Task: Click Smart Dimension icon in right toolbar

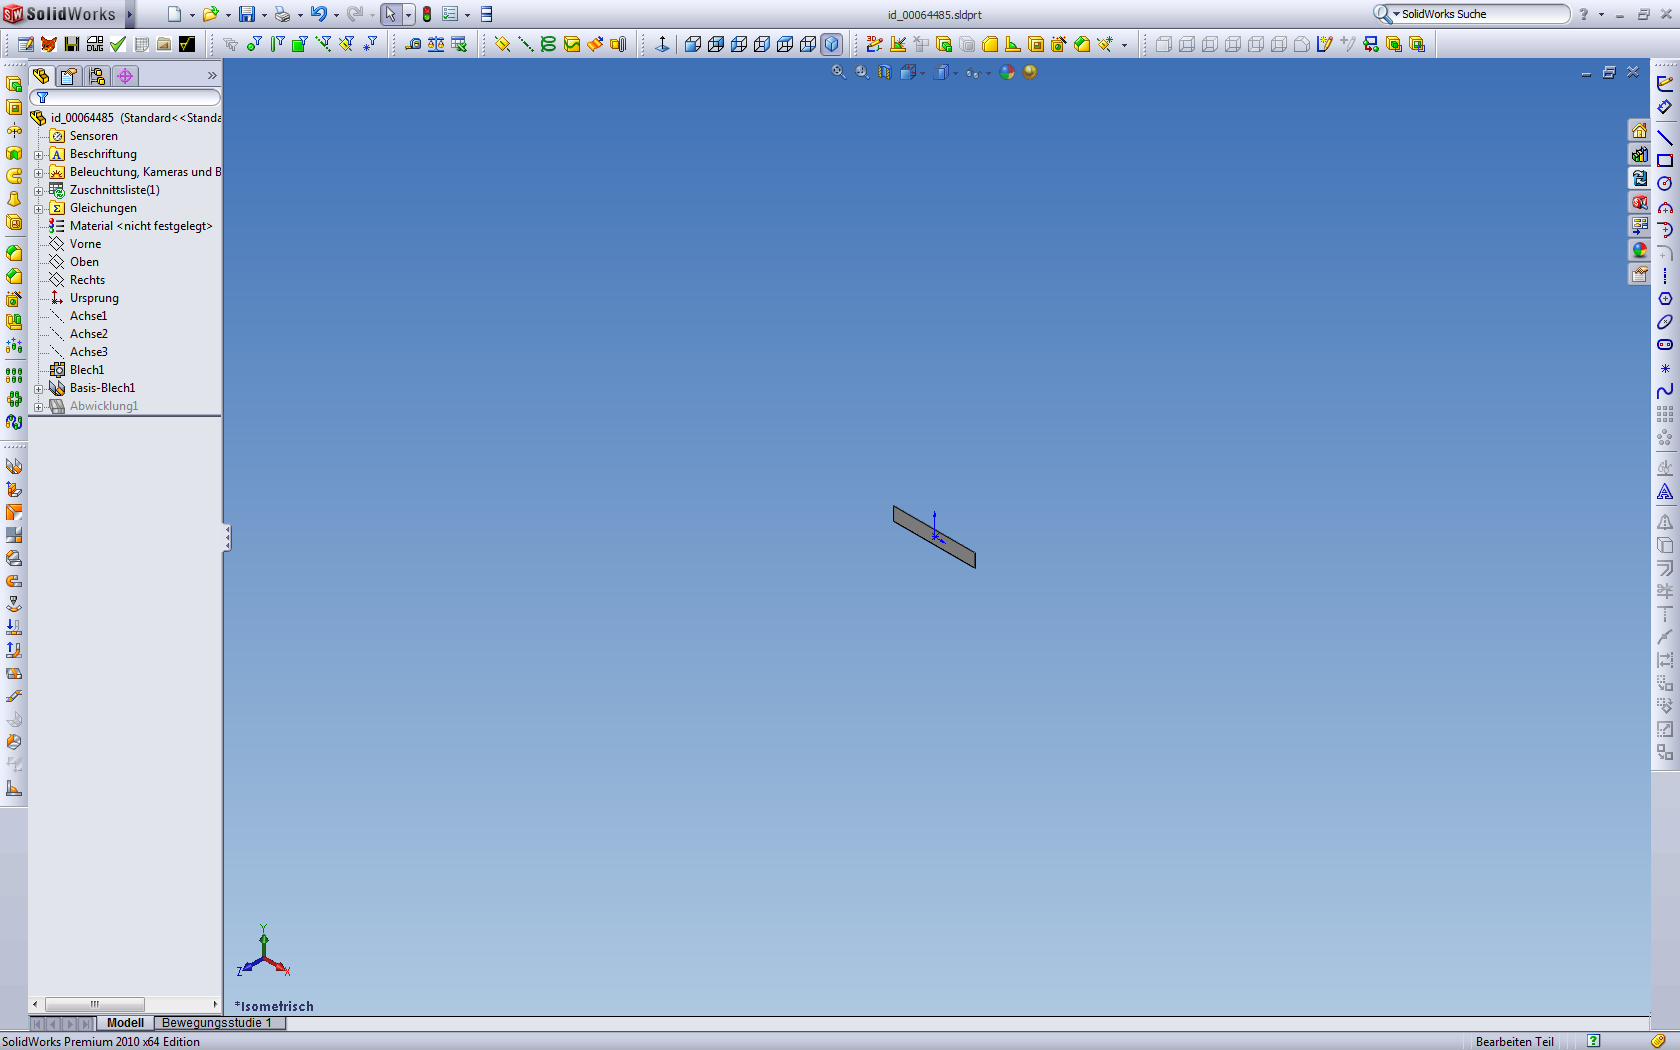Action: point(1665,107)
